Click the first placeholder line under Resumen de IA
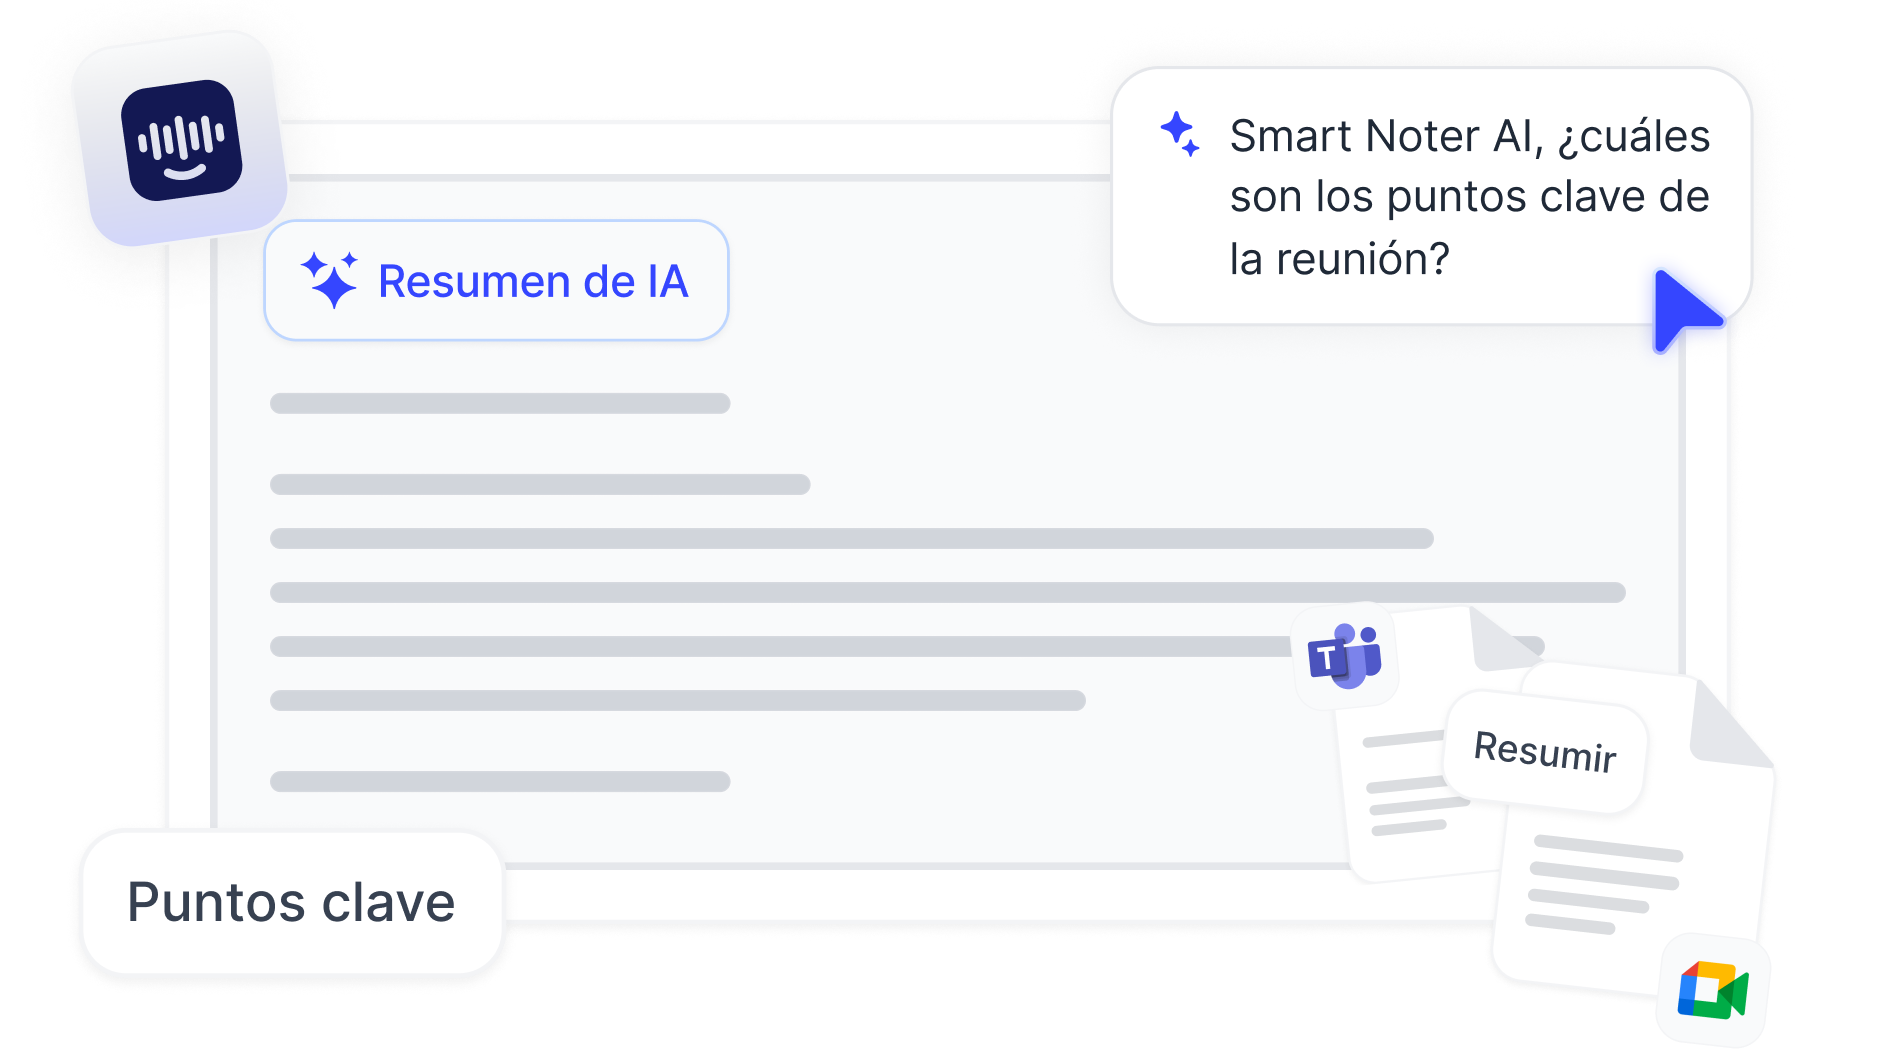Screen dimensions: 1887x1056 coord(500,403)
